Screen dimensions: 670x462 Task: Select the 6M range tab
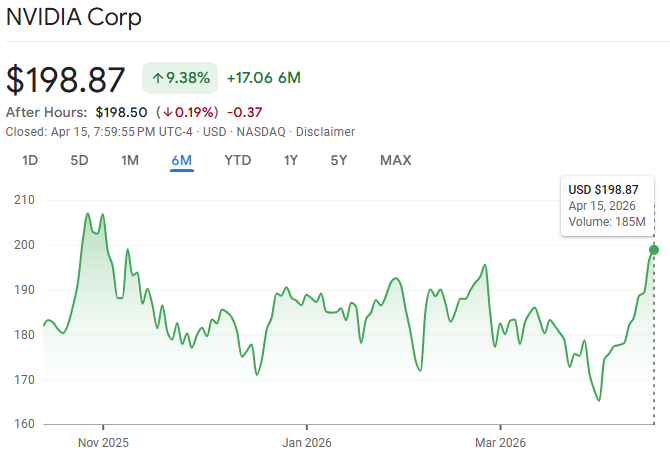182,160
